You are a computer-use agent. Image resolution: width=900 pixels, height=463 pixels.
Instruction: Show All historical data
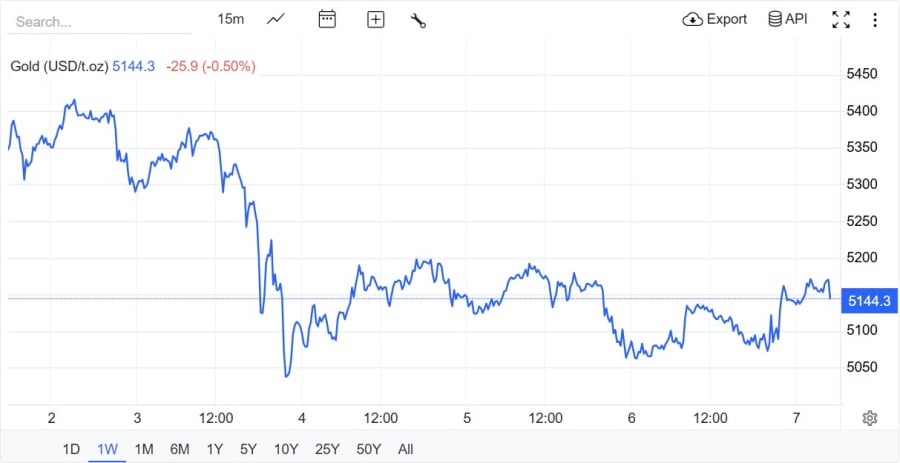[405, 449]
